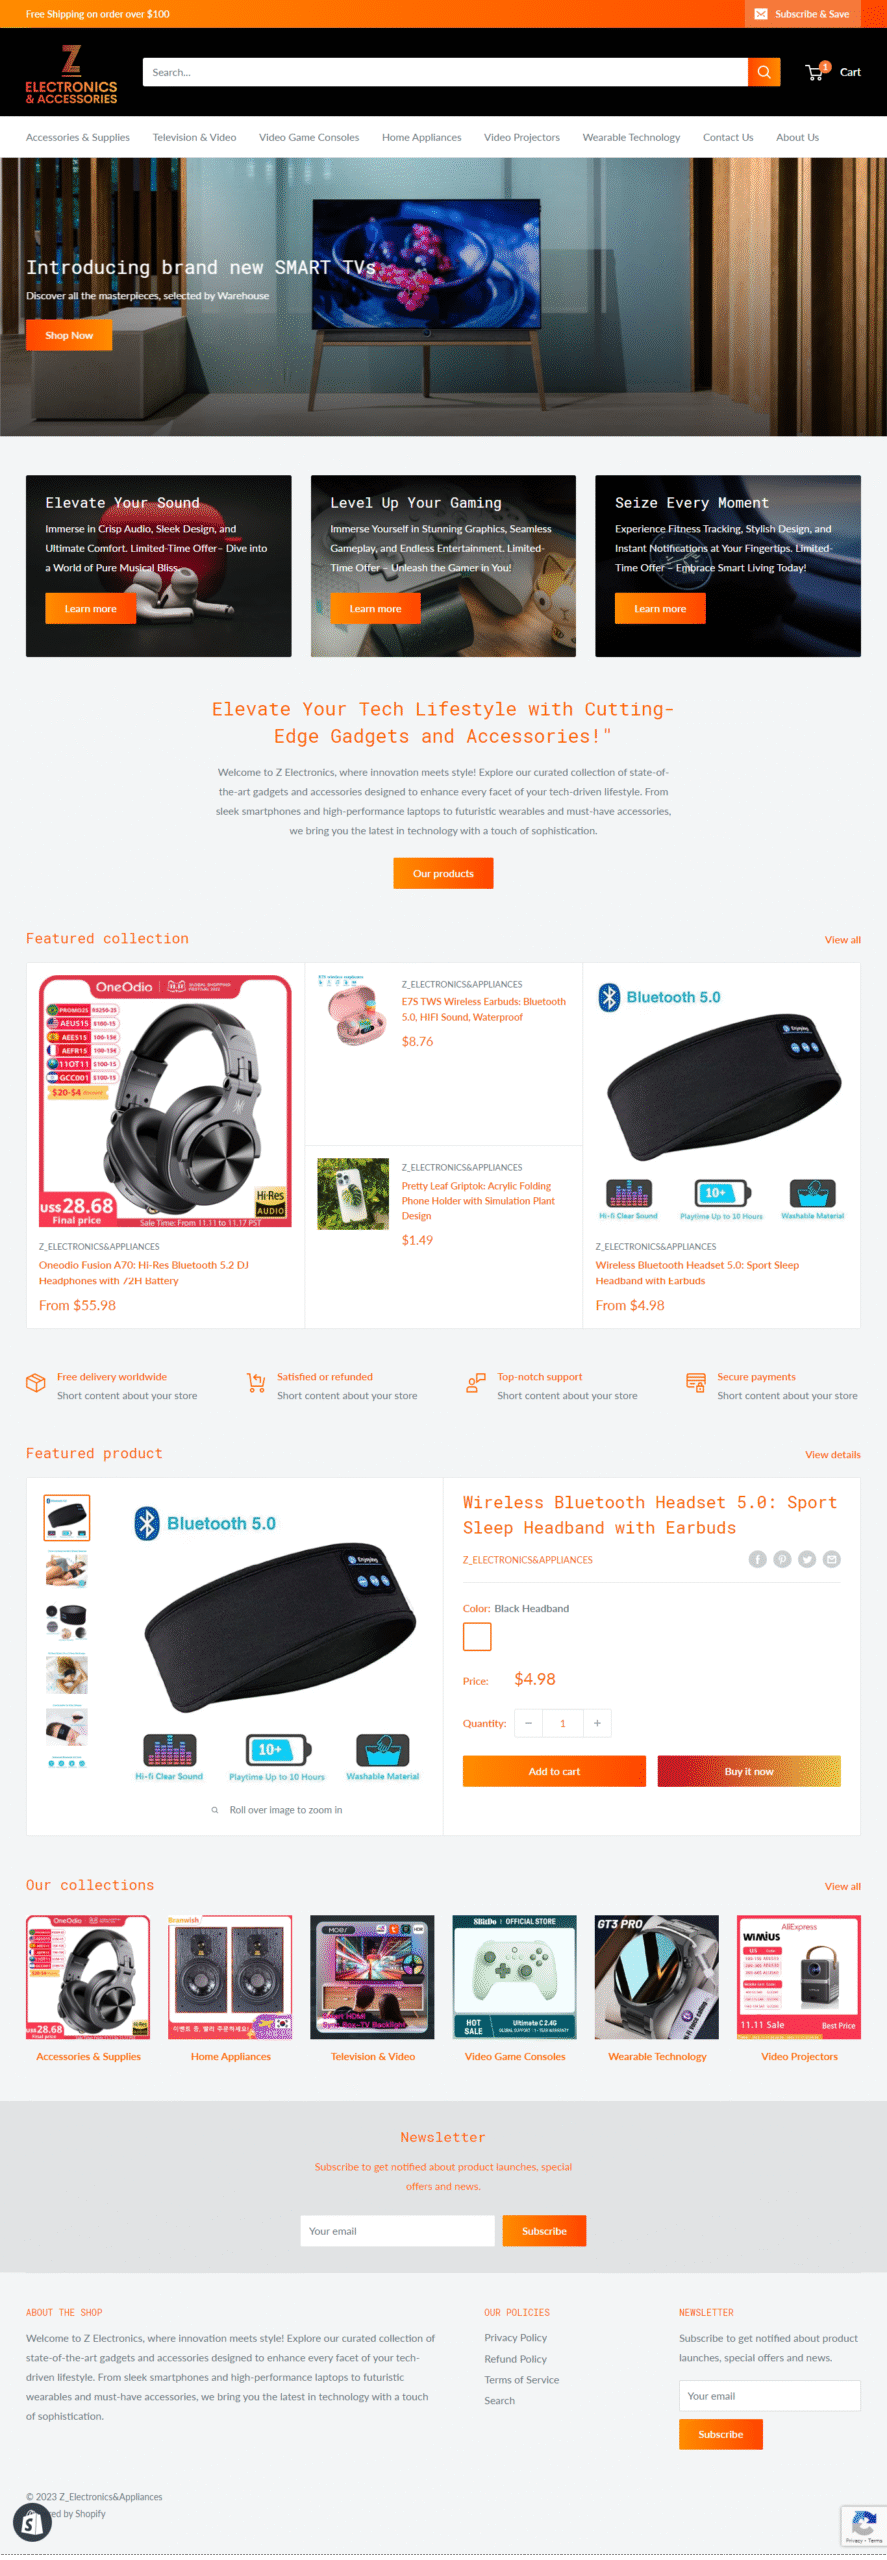Viewport: 887px width, 2560px height.
Task: Open Video Game Consoles menu item
Action: tap(309, 137)
